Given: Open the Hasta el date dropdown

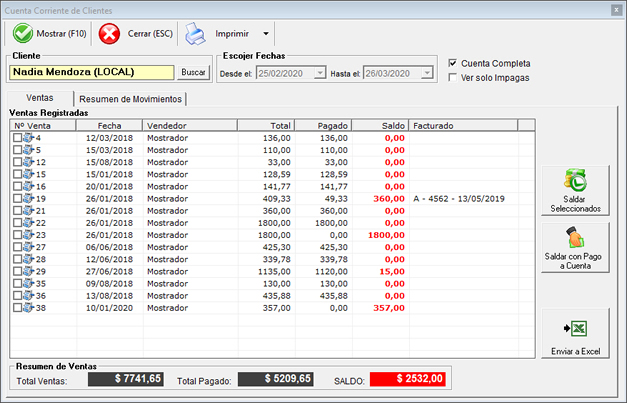Looking at the screenshot, I should [x=427, y=73].
